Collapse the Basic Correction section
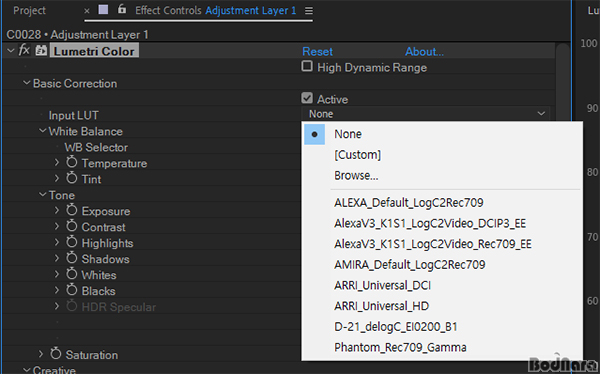 click(26, 83)
